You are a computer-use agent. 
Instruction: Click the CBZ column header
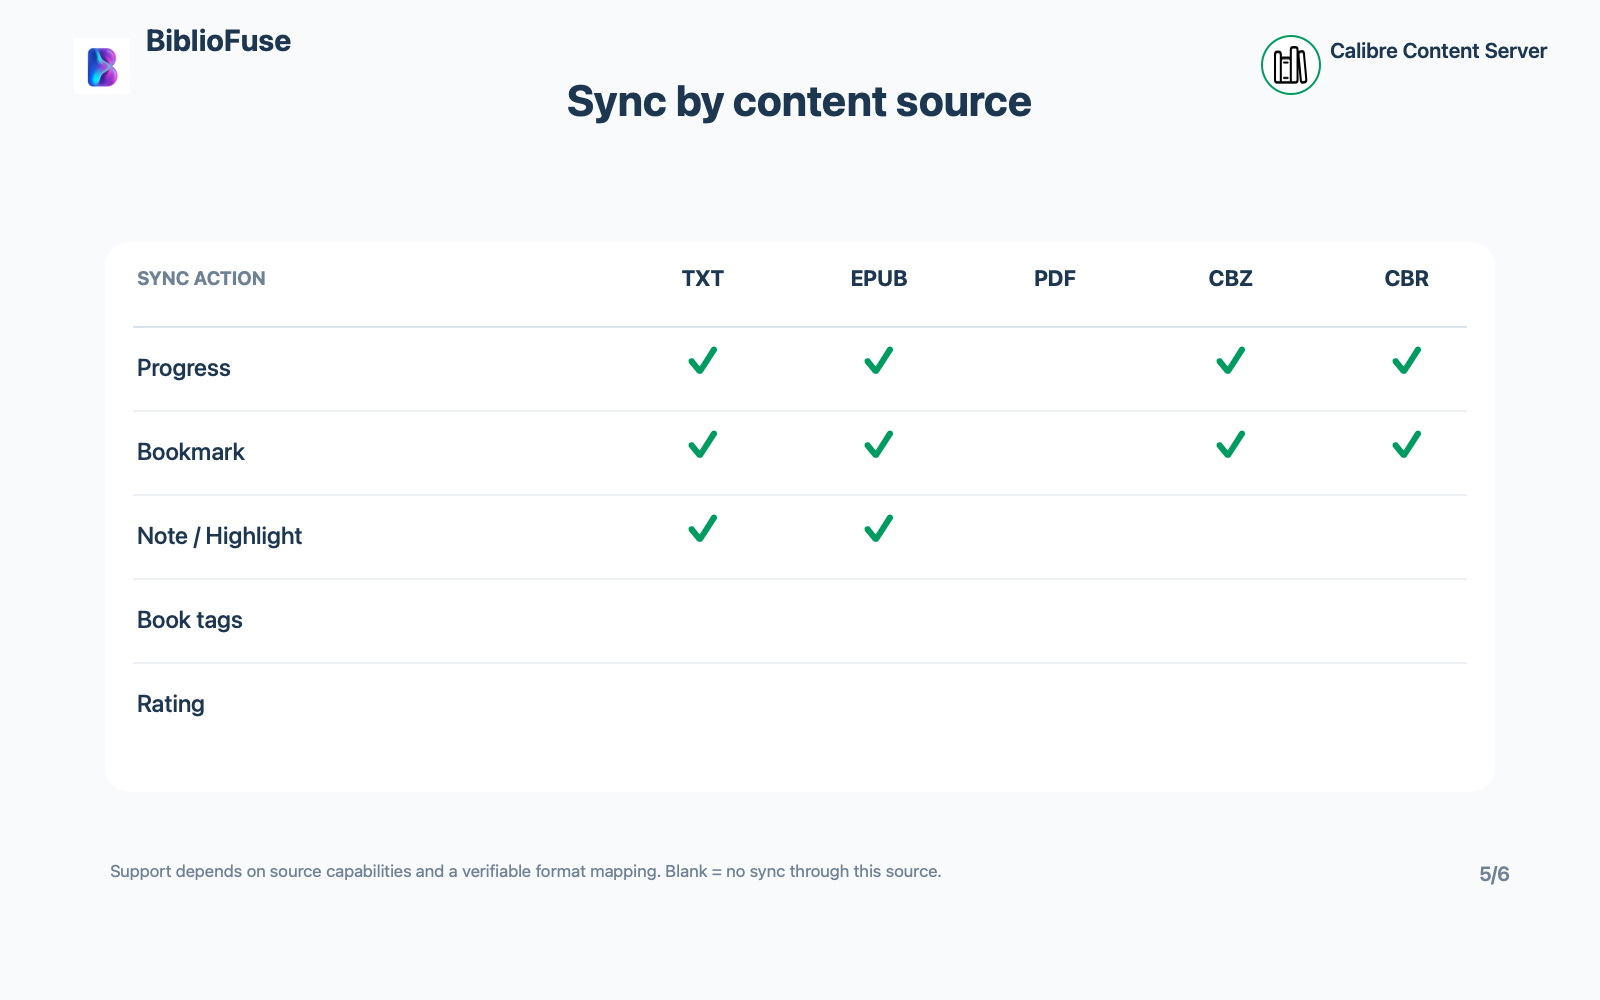coord(1231,279)
